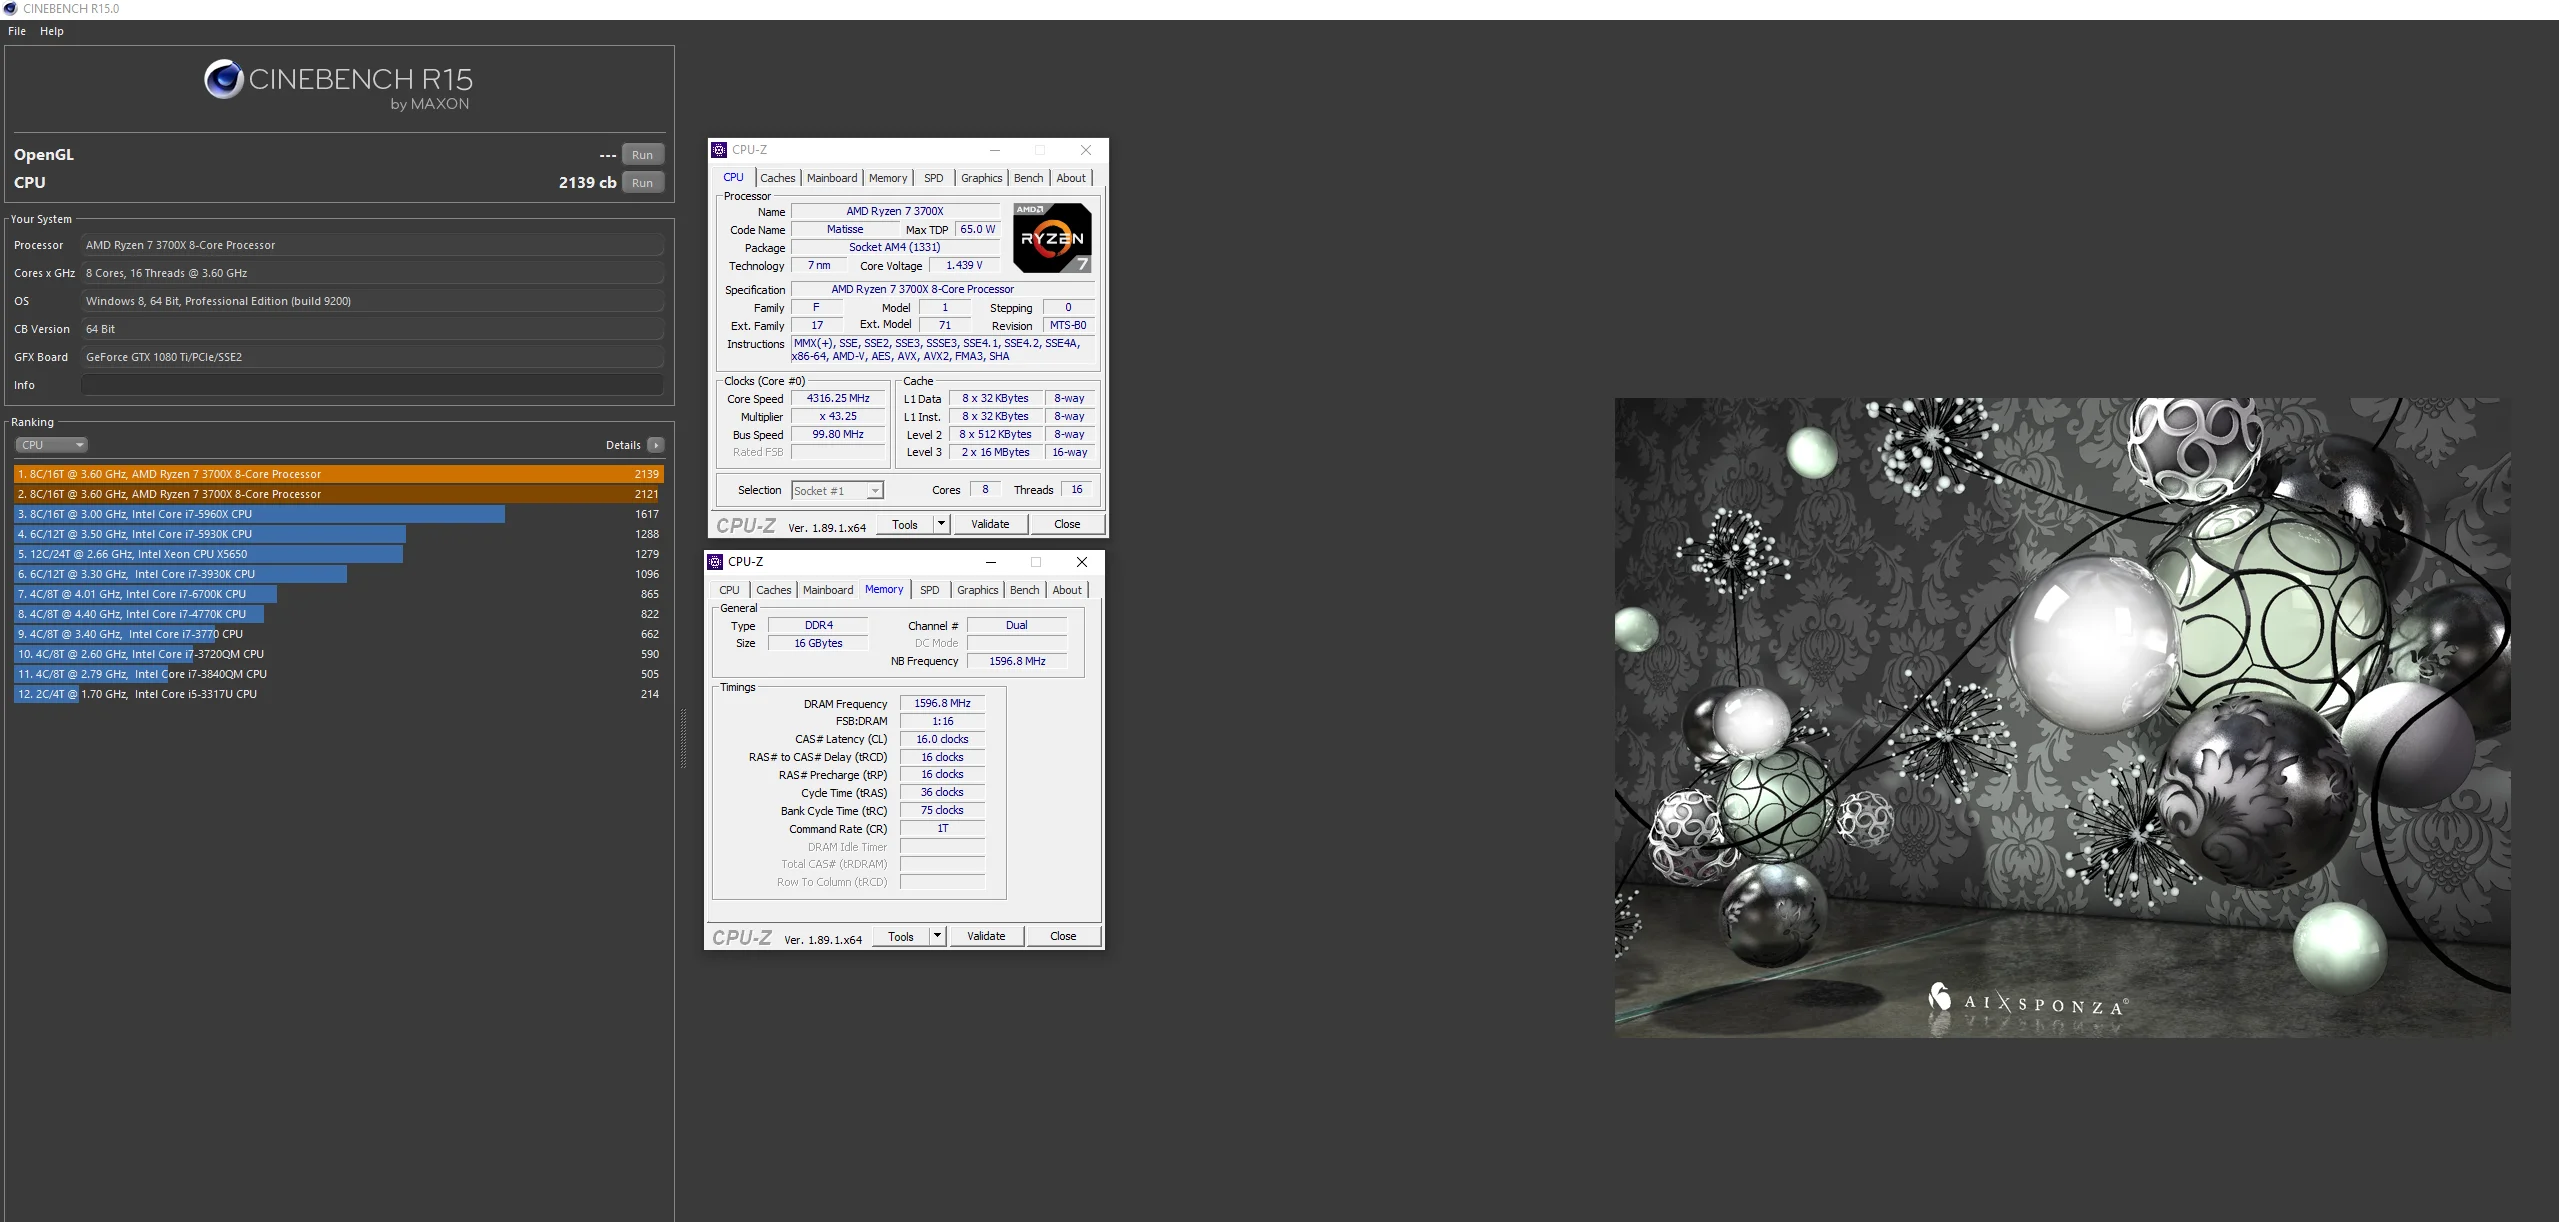Image resolution: width=2559 pixels, height=1222 pixels.
Task: Click the top CPU-Z window title icon
Action: point(719,150)
